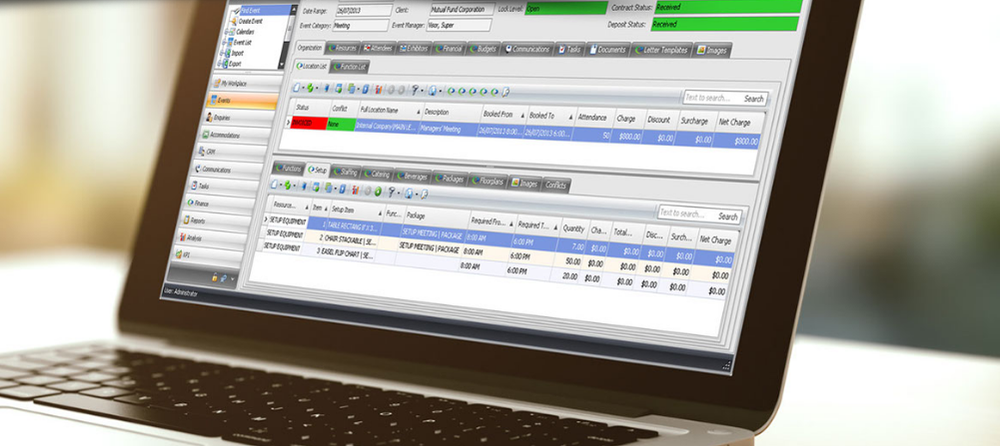1000x446 pixels.
Task: Click Search button in the location list
Action: click(x=754, y=99)
